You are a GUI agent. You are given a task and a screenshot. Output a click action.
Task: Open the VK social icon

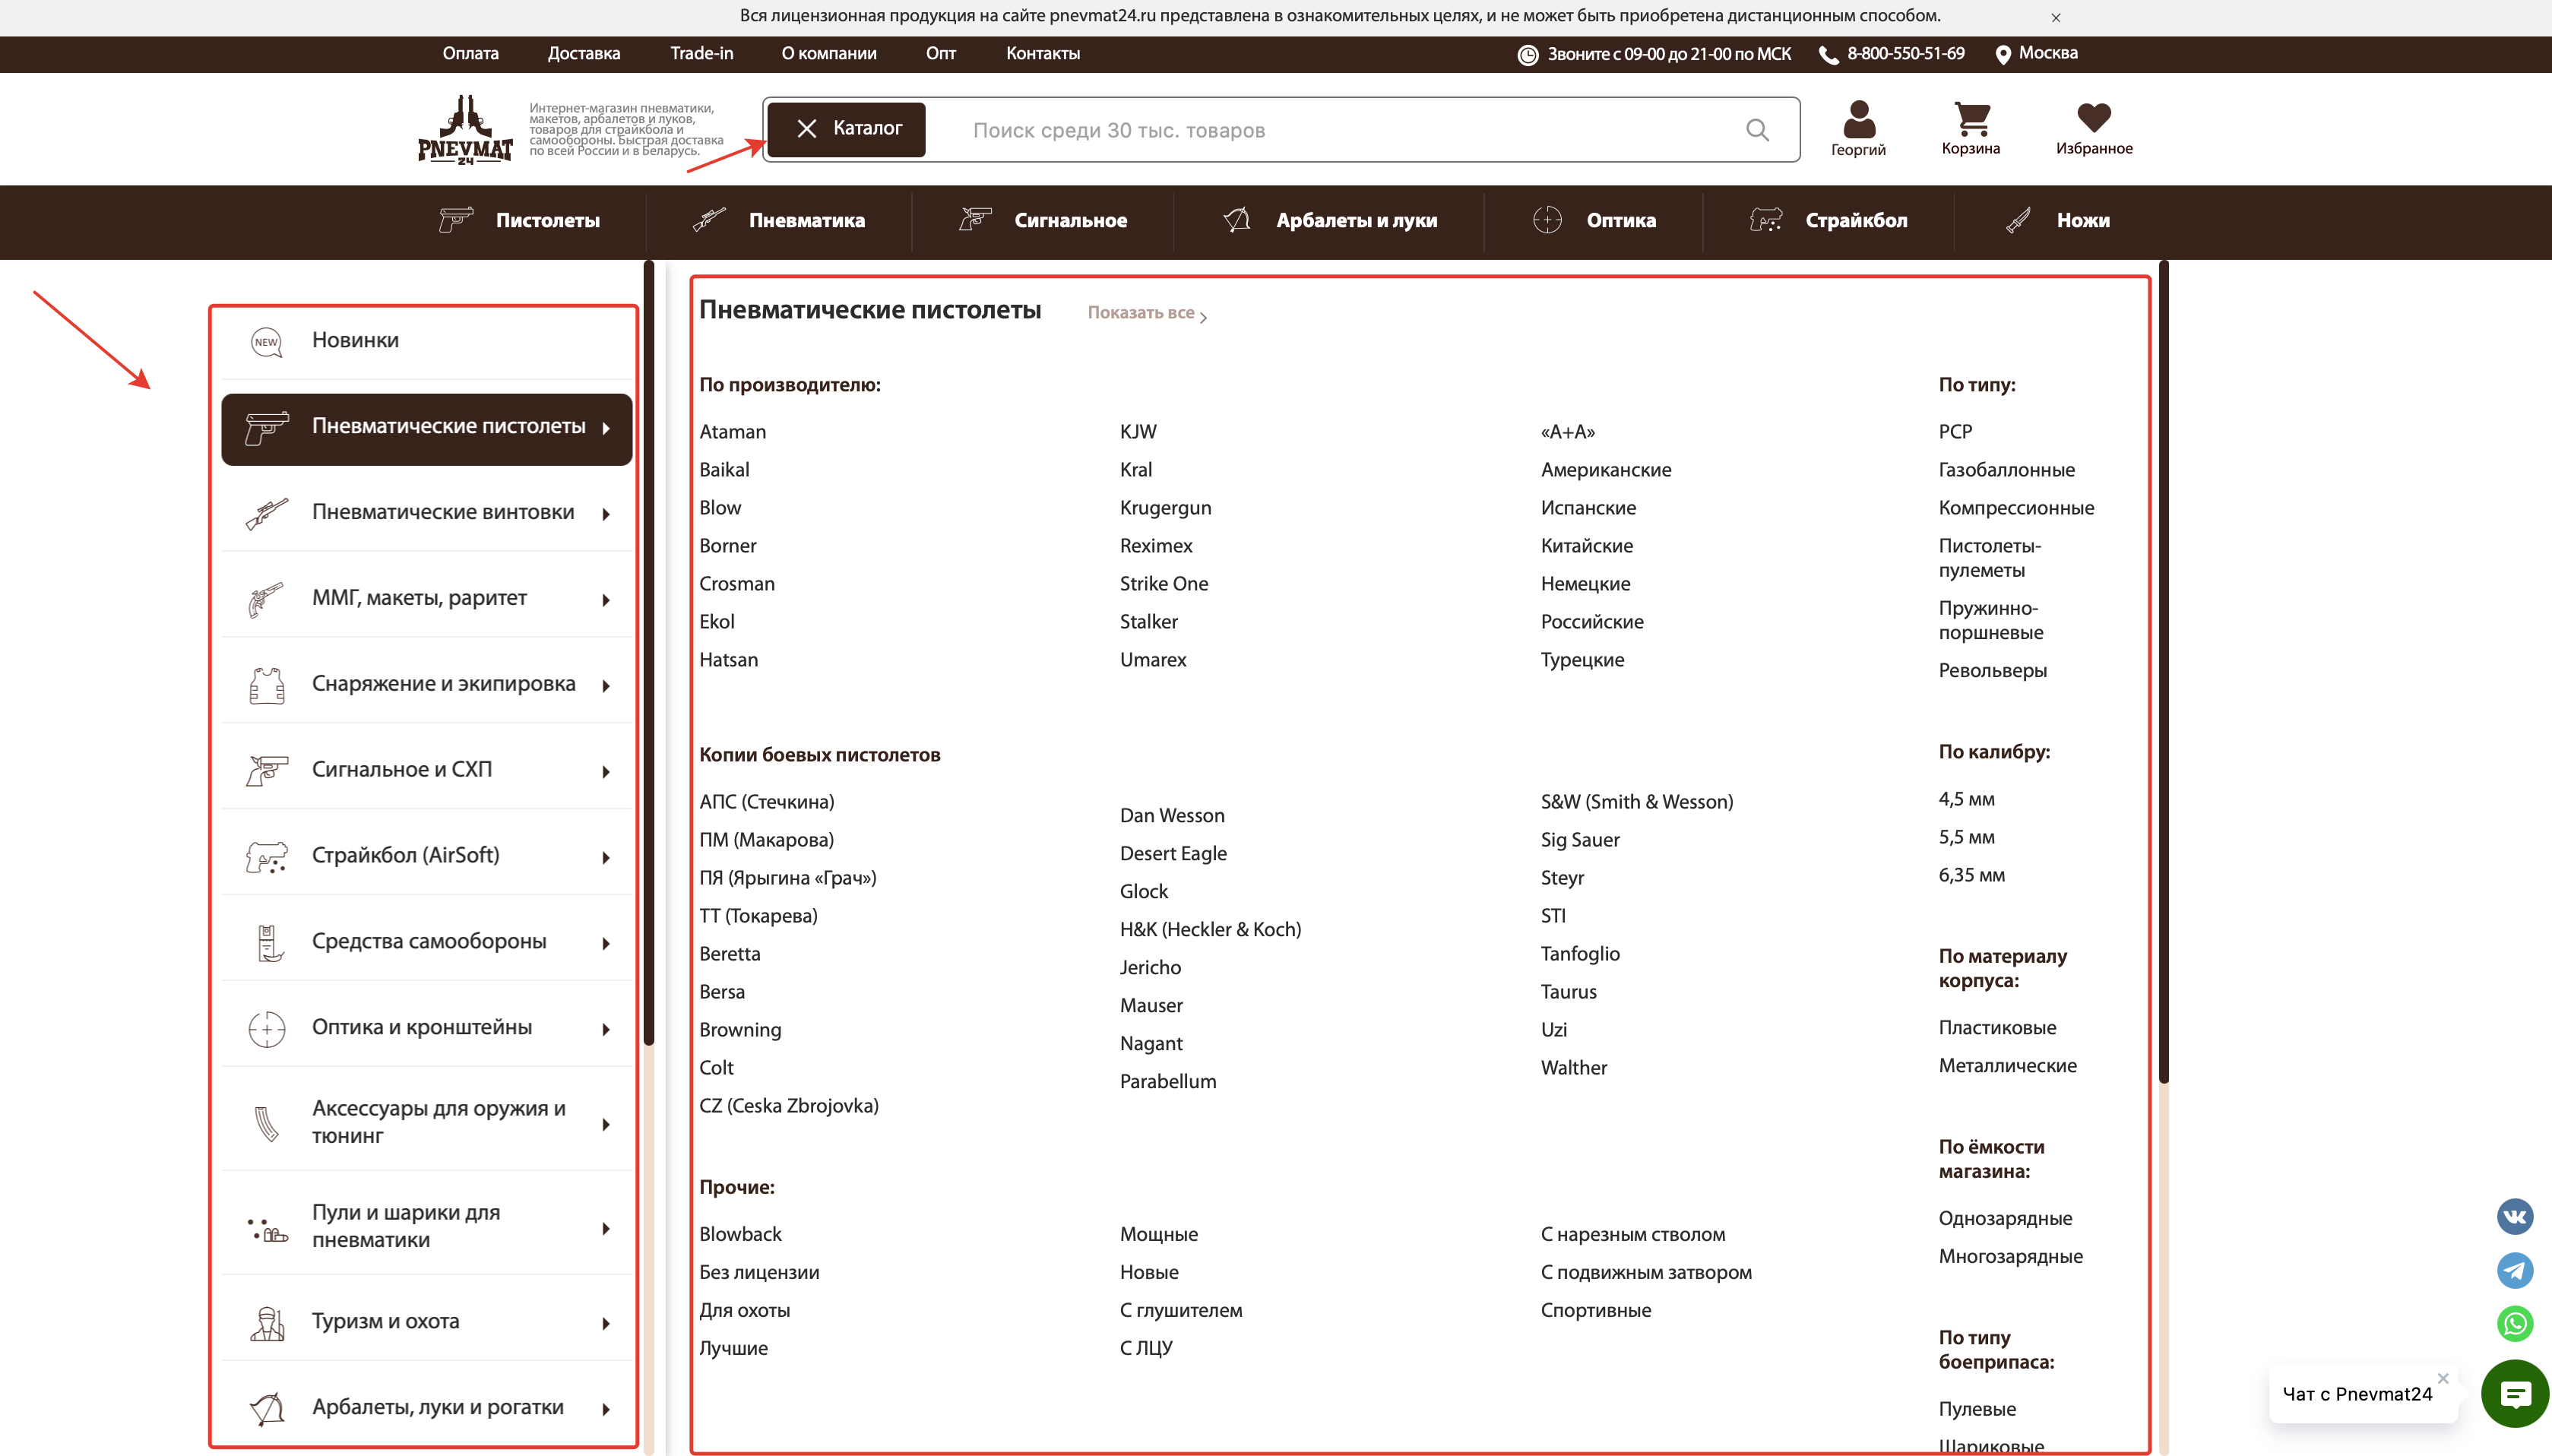point(2514,1217)
